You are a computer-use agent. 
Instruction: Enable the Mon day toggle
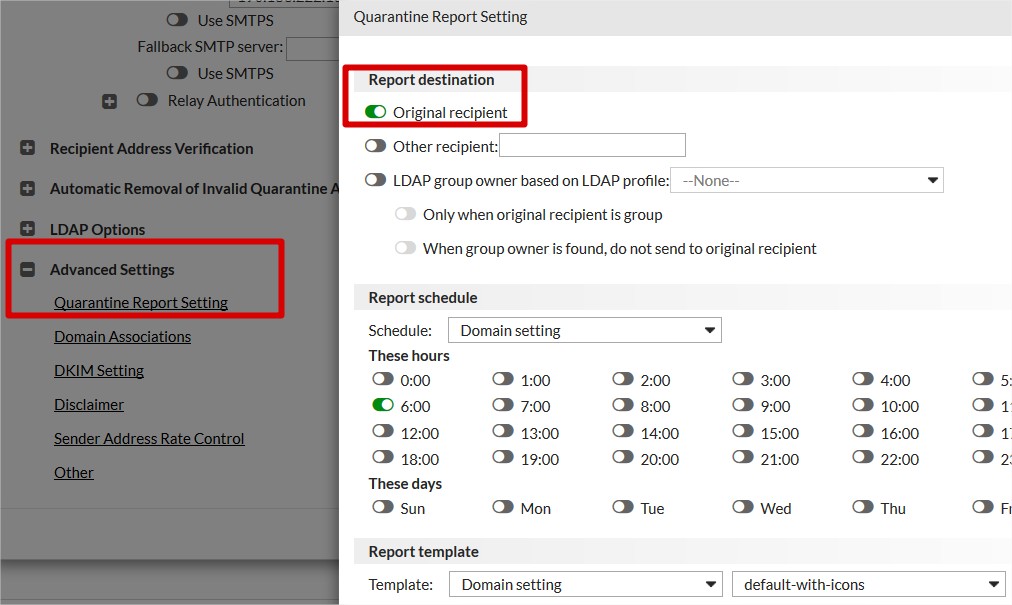coord(503,508)
